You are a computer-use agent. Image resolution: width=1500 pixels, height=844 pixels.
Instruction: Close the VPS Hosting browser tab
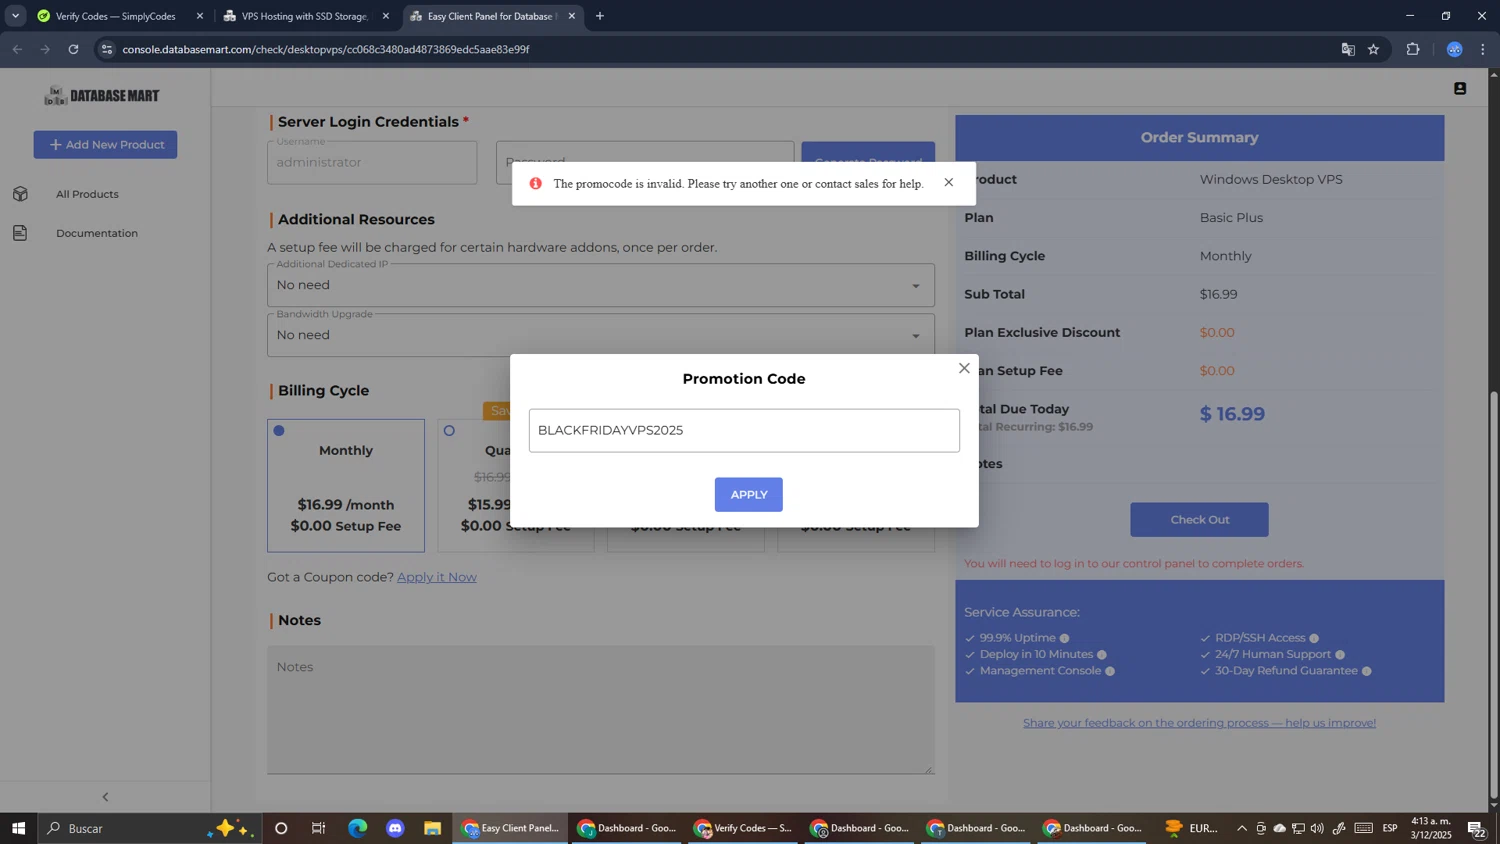[386, 16]
